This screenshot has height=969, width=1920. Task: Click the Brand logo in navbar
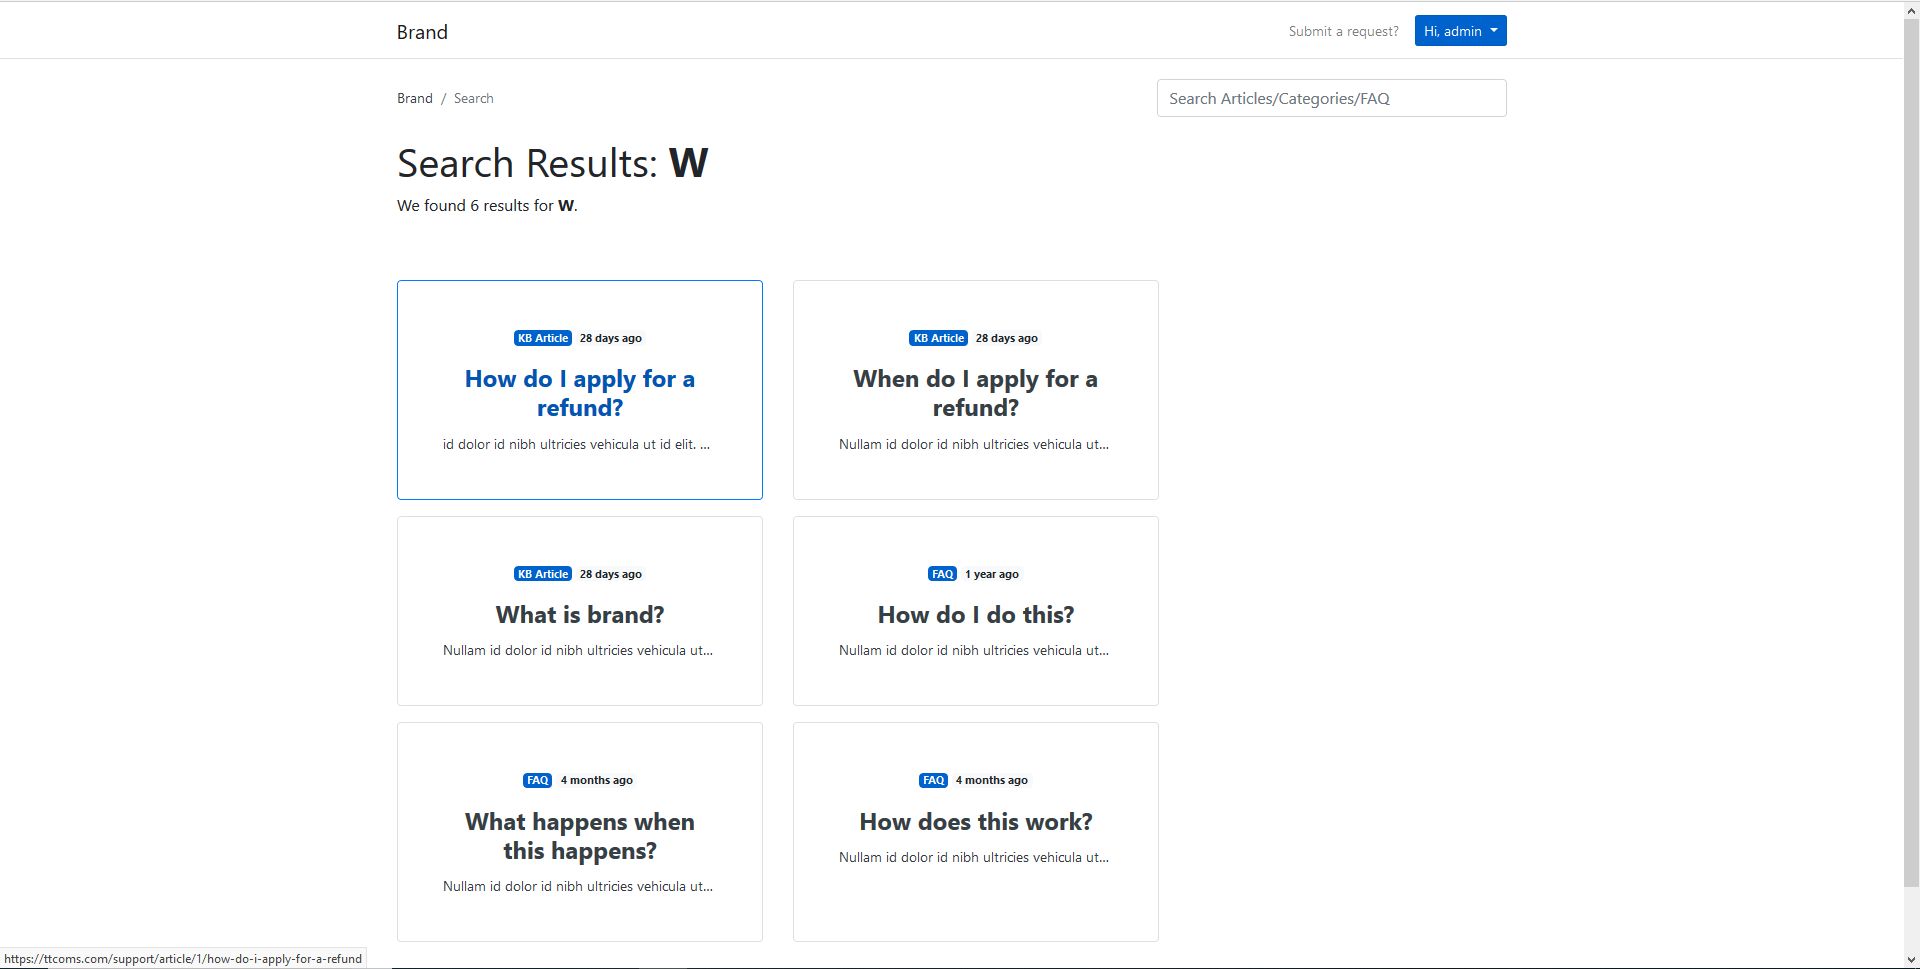422,32
